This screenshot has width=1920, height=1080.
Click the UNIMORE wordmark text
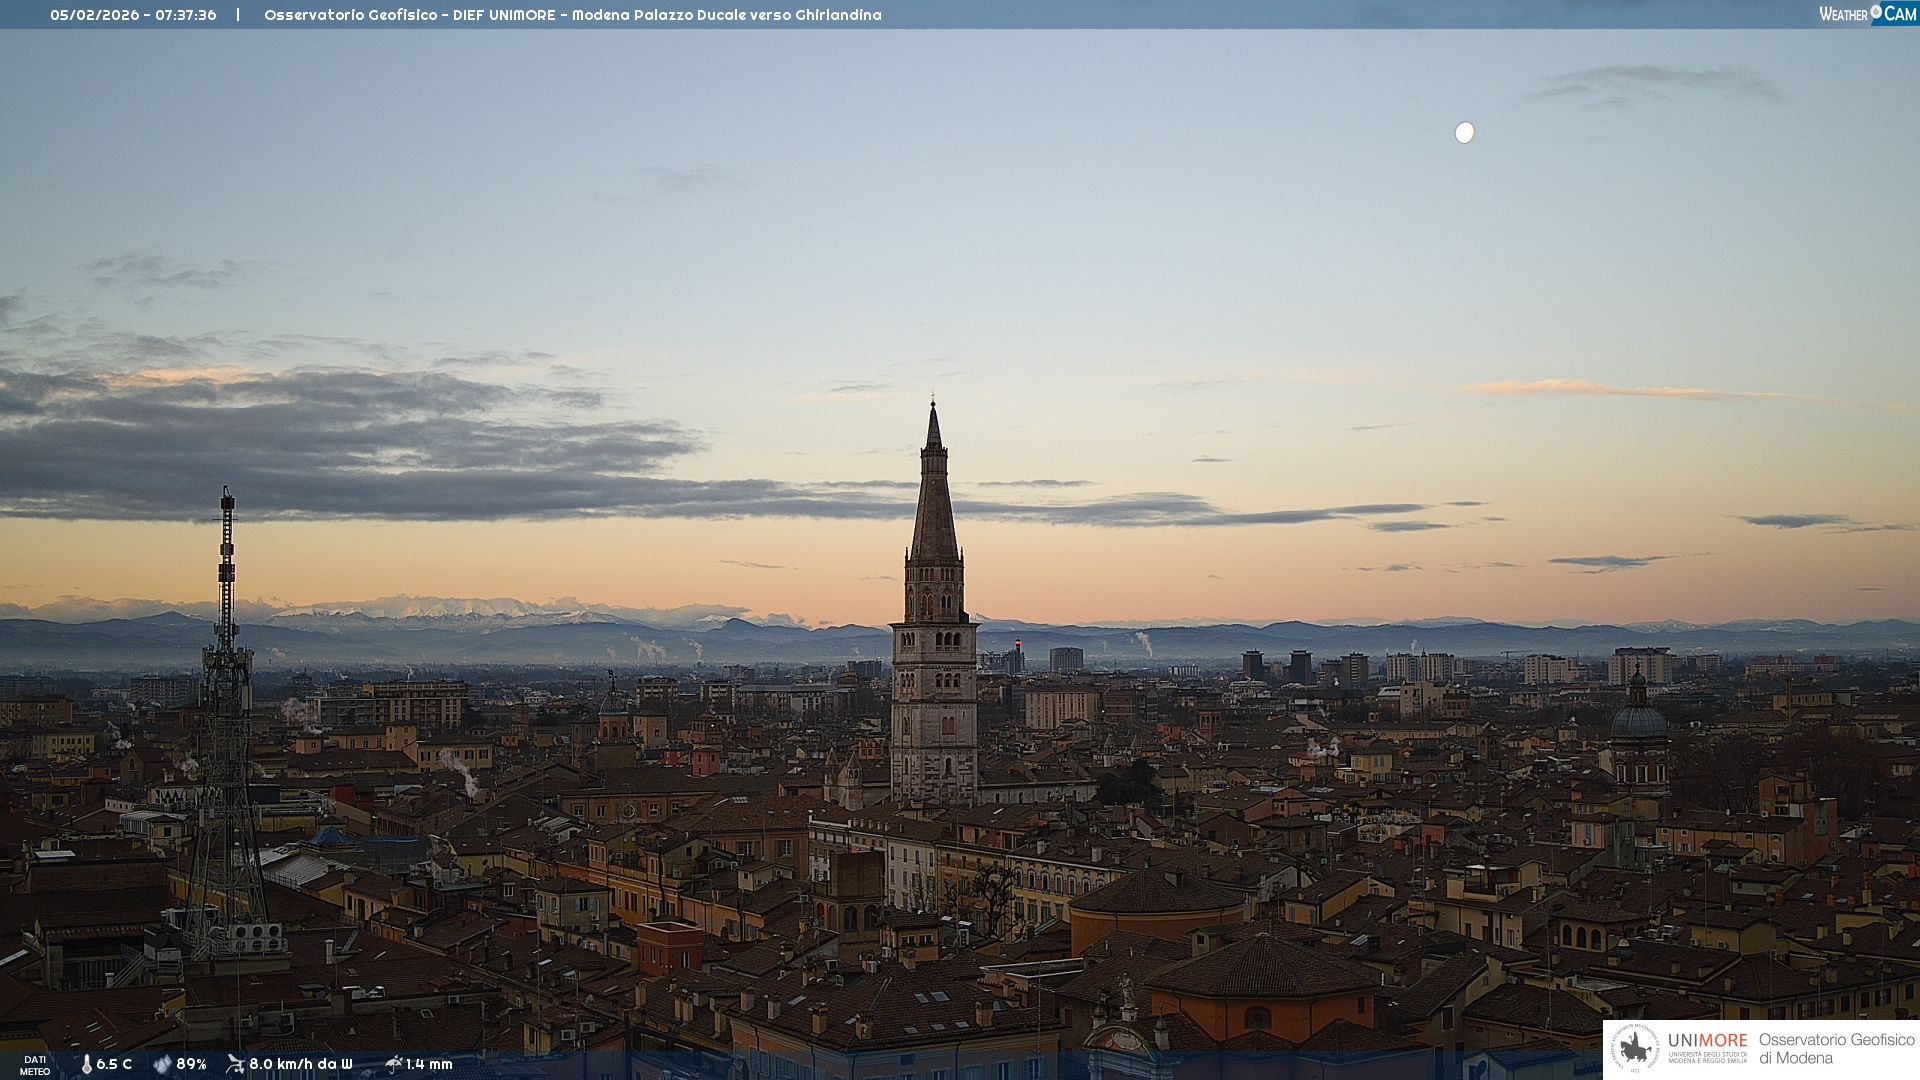(1707, 1040)
